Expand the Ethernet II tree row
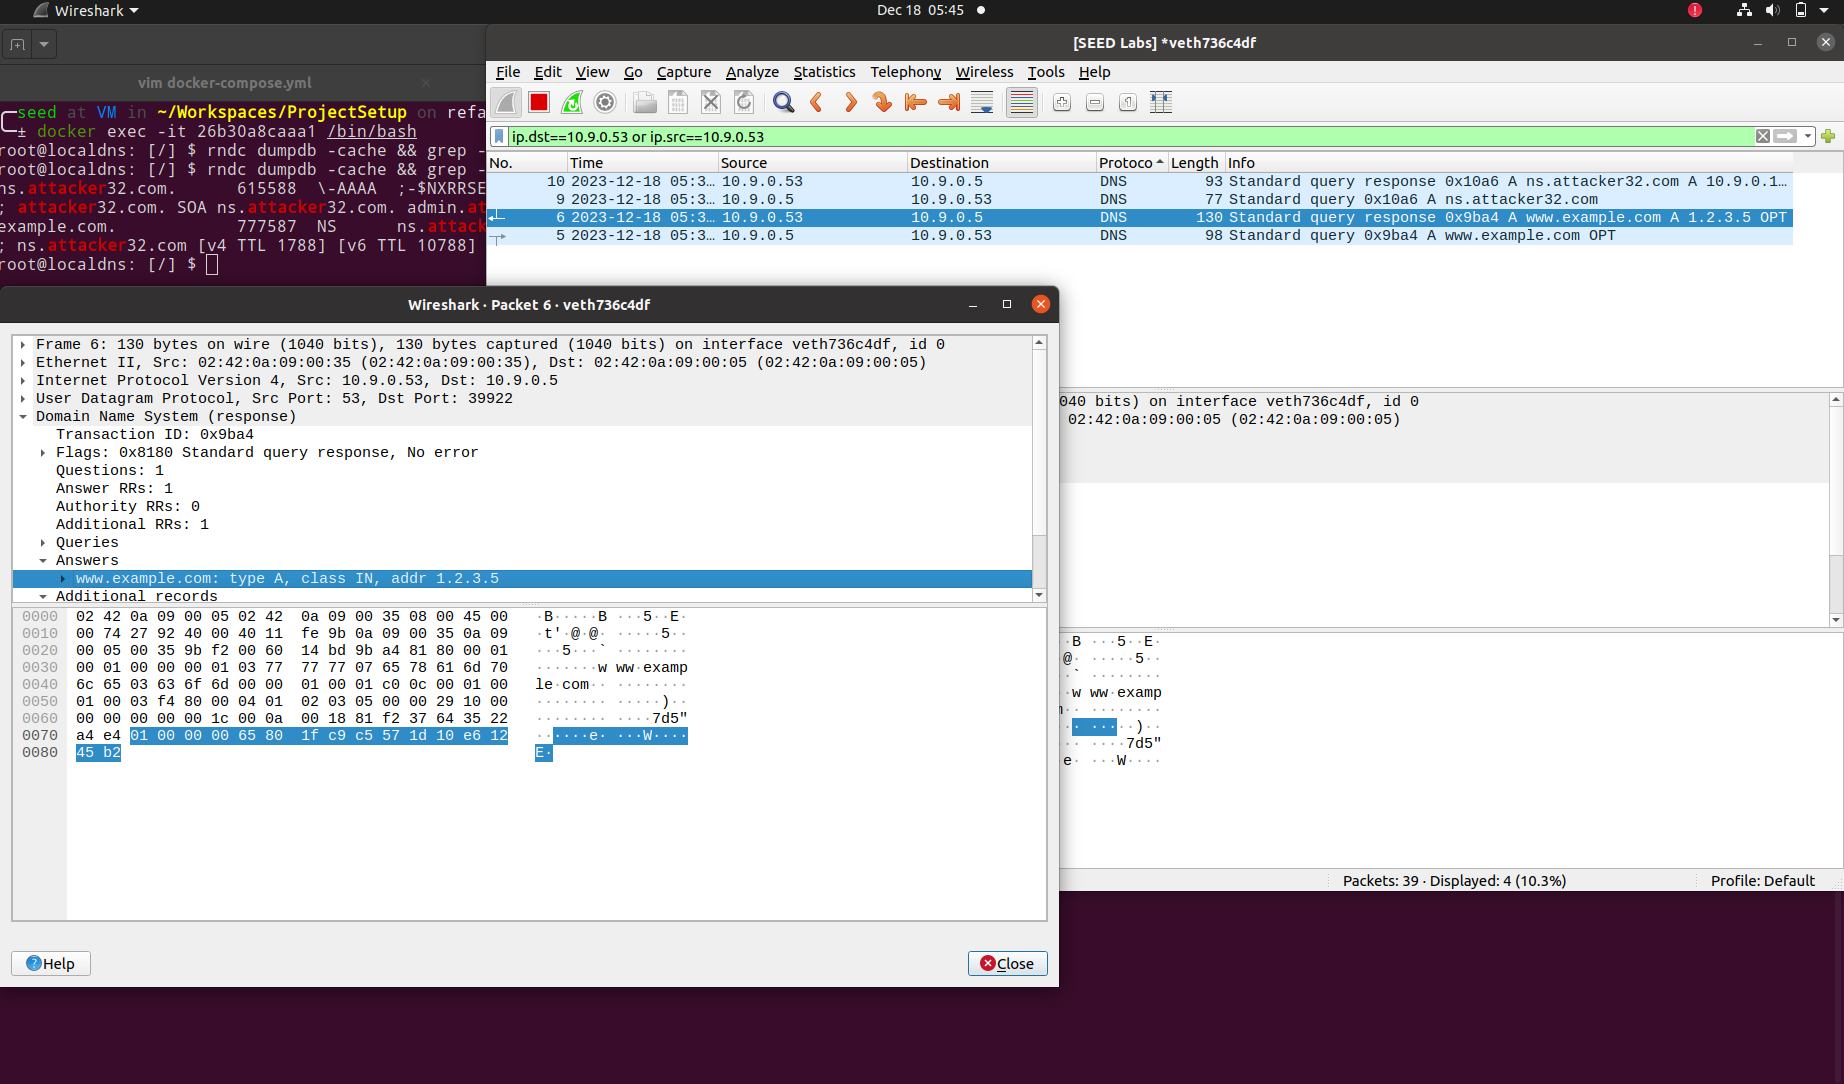 pyautogui.click(x=23, y=363)
